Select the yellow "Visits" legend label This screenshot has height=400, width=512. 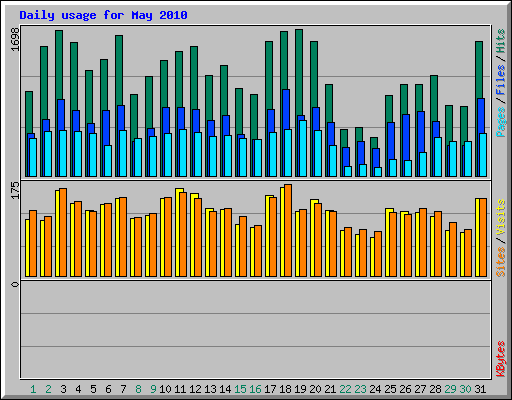click(x=501, y=218)
